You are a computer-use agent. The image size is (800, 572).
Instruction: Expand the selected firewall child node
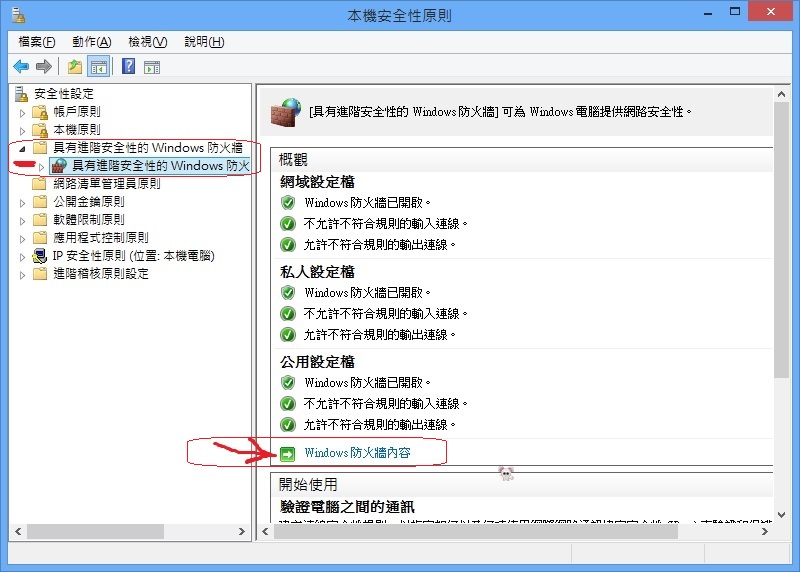point(41,167)
